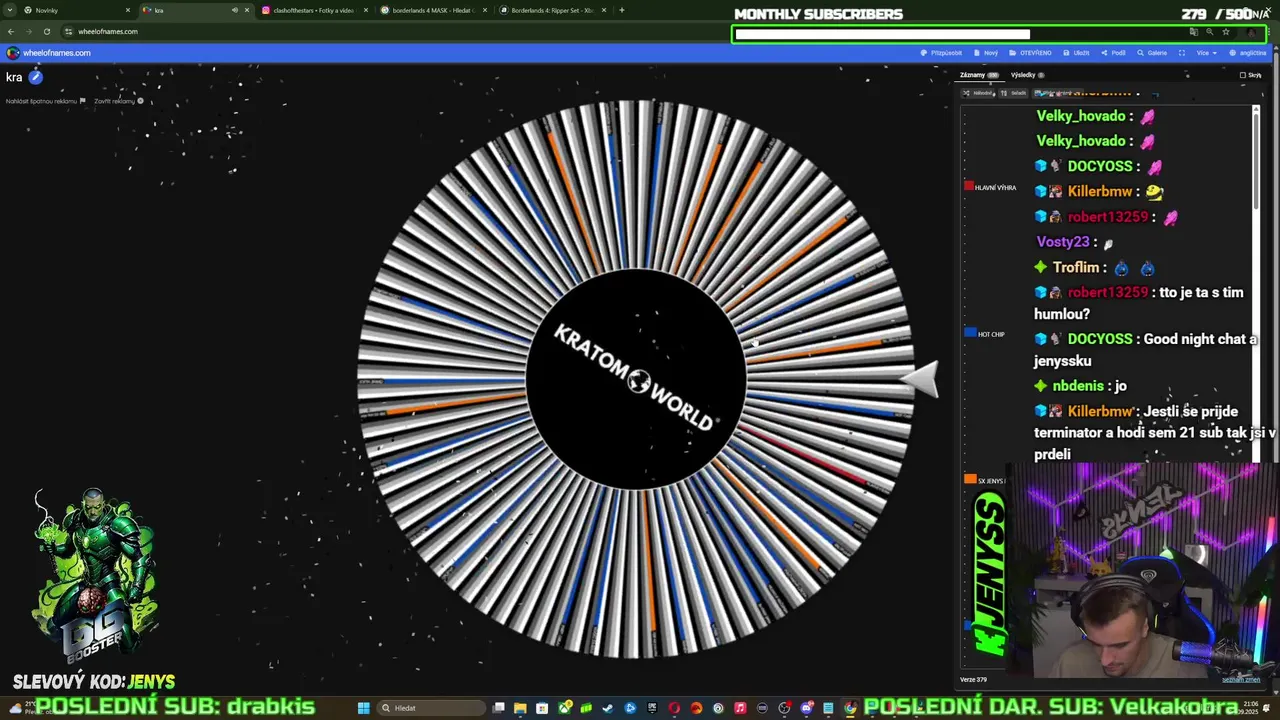Image resolution: width=1280 pixels, height=720 pixels.
Task: Open the angličtina language selector
Action: (1248, 53)
